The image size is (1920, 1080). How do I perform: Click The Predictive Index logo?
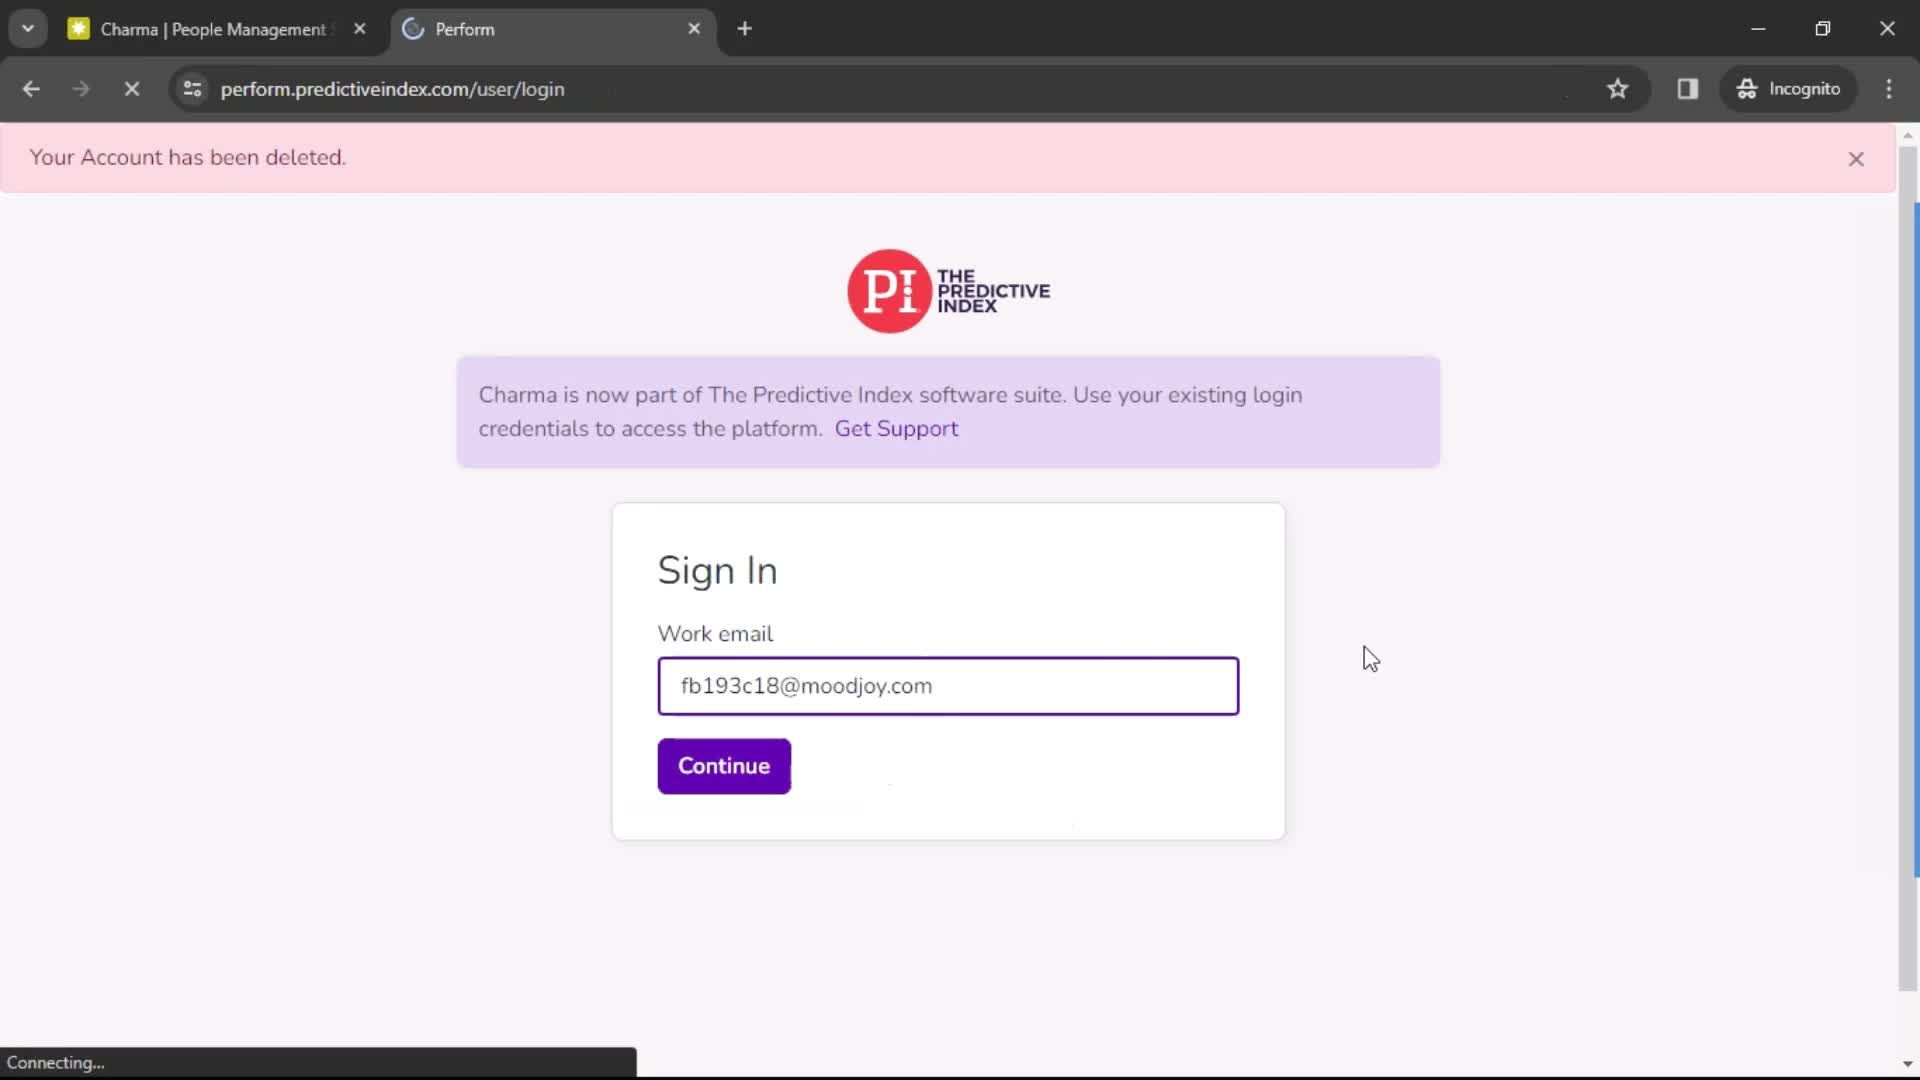(948, 291)
